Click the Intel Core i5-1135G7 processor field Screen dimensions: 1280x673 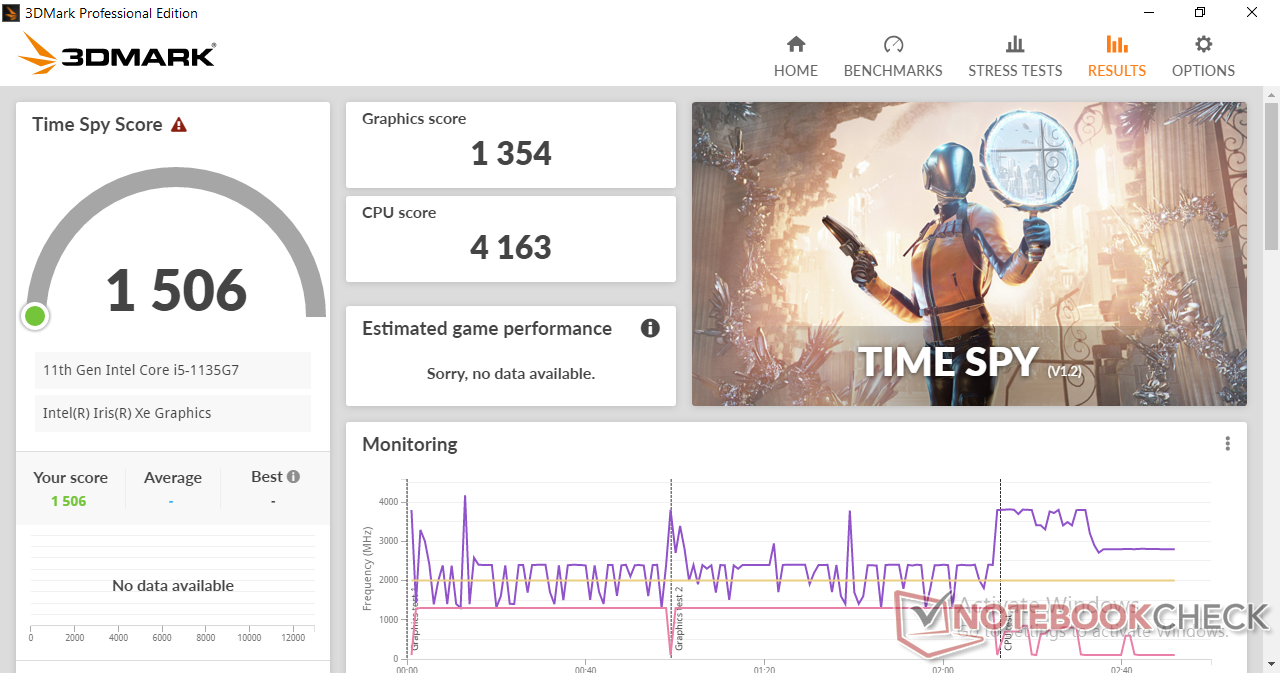coord(173,370)
